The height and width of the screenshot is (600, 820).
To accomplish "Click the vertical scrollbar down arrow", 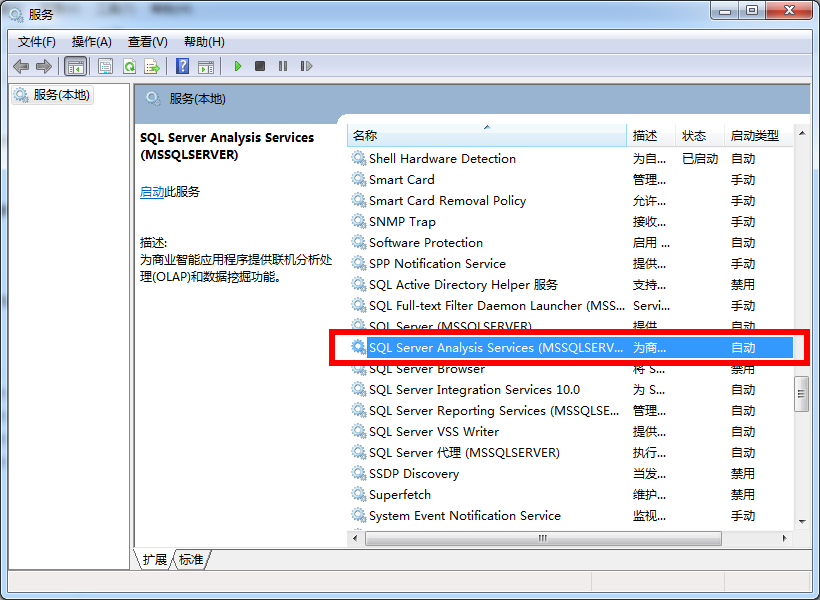I will (802, 522).
